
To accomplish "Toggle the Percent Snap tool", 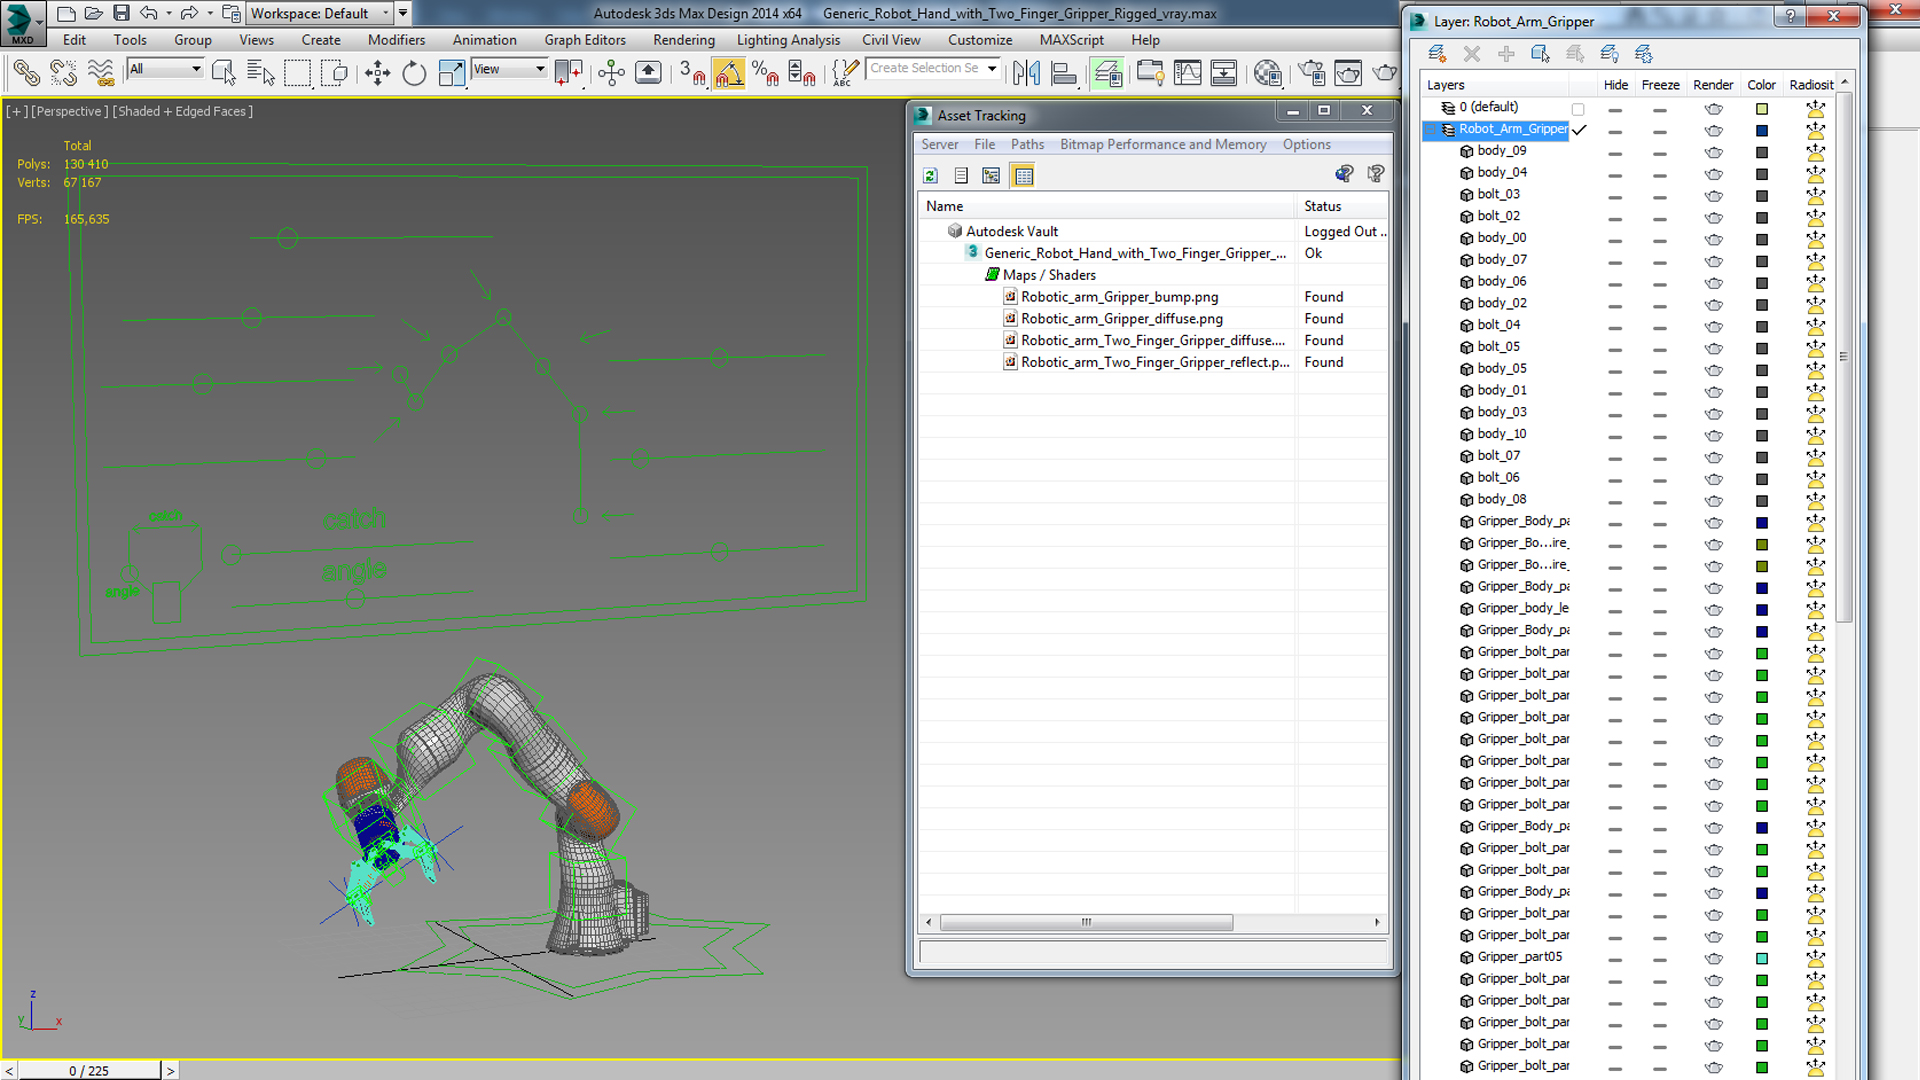I will tap(766, 72).
